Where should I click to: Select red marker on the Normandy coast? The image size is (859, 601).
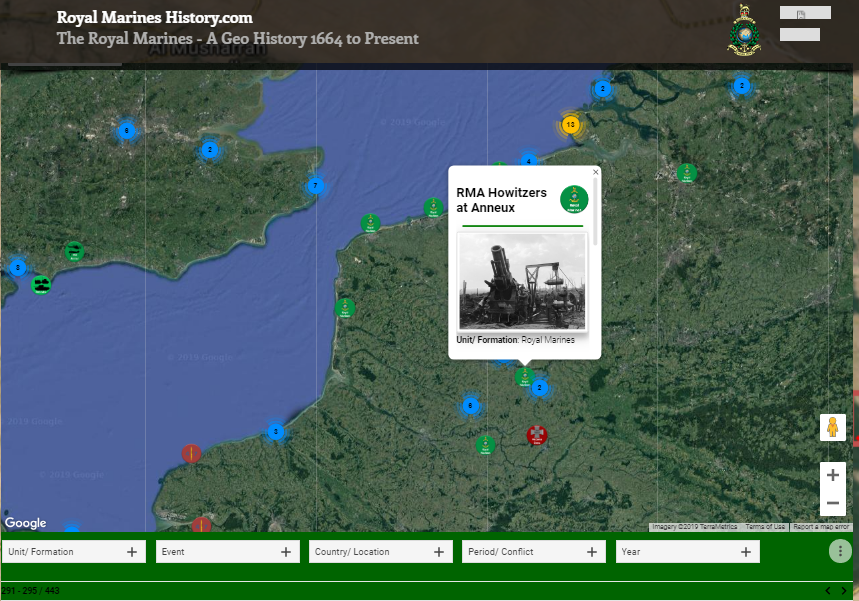pyautogui.click(x=191, y=454)
